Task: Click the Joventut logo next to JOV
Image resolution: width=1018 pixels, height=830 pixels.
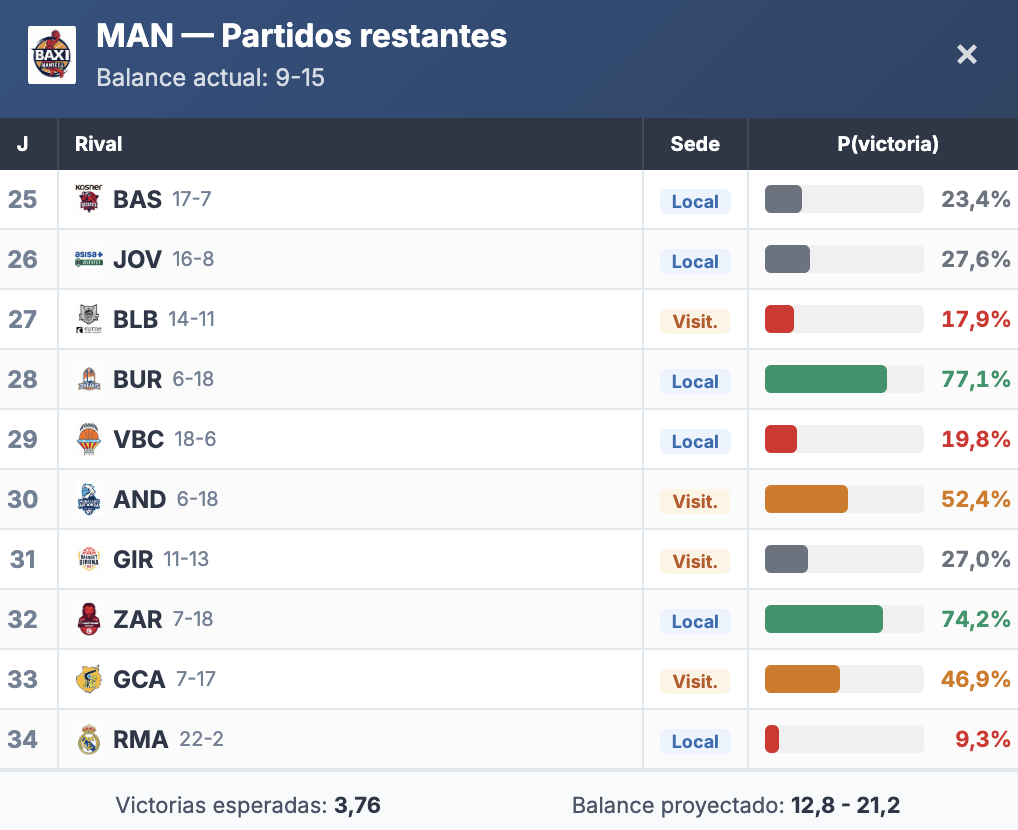Action: click(89, 259)
